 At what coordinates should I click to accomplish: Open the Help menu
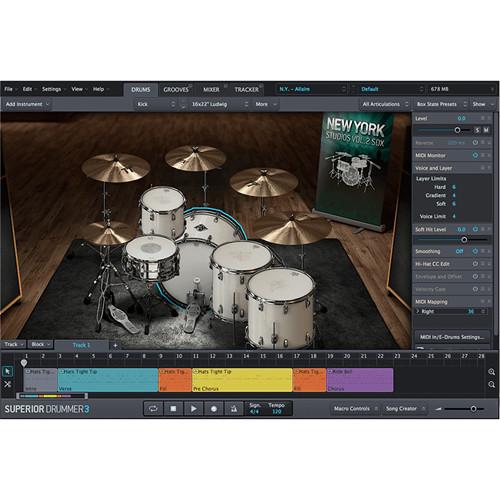point(100,89)
